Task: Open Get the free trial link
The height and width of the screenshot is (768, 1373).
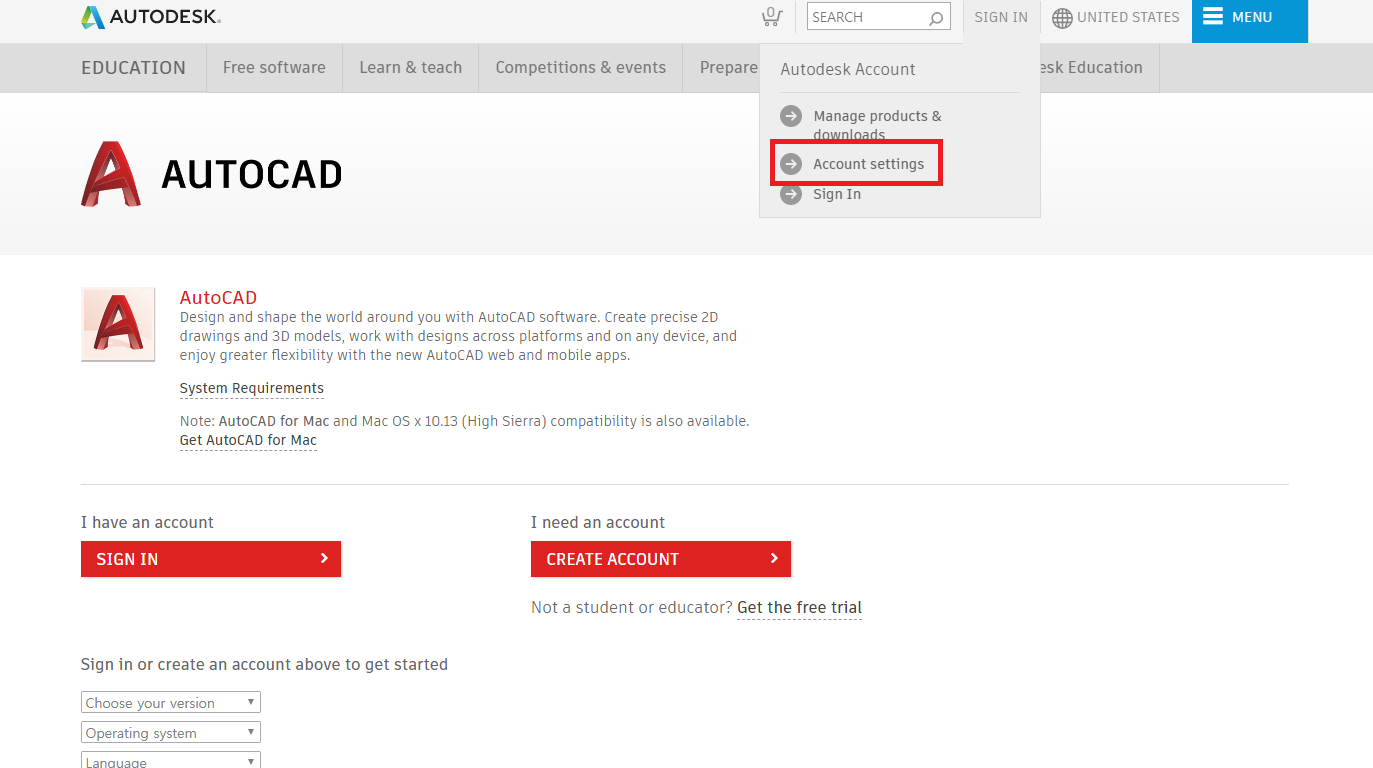Action: pos(799,607)
